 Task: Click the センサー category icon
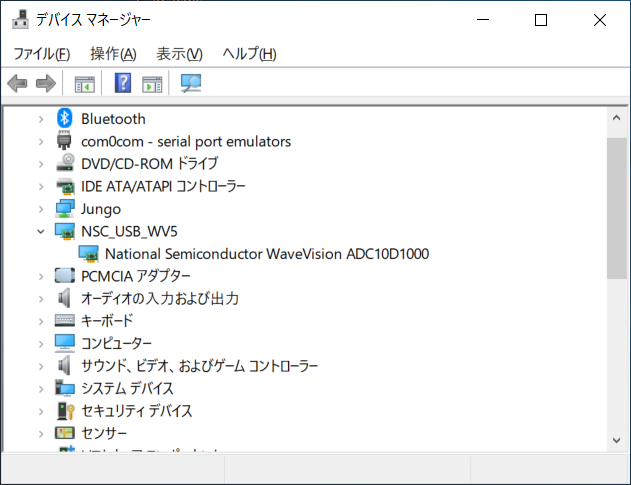pos(65,433)
